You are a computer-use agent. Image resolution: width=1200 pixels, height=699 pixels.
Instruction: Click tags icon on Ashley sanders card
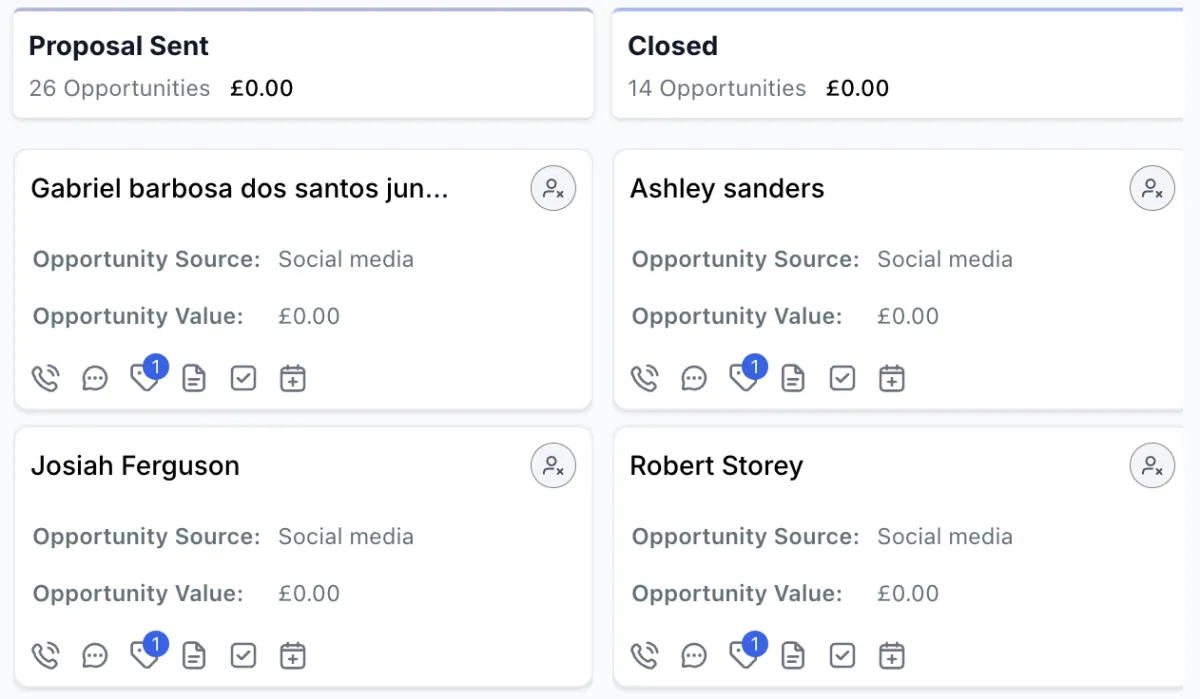(743, 378)
